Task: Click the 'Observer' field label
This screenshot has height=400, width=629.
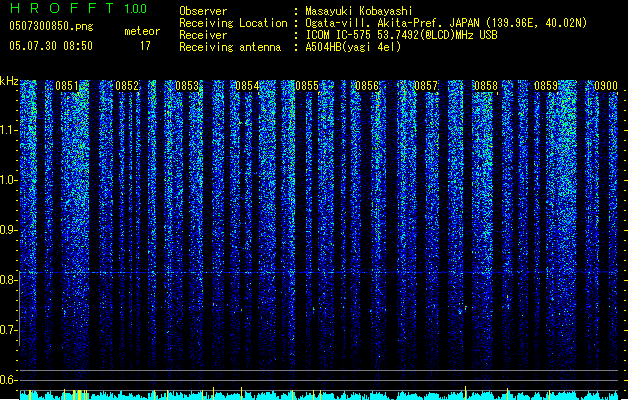Action: 203,11
